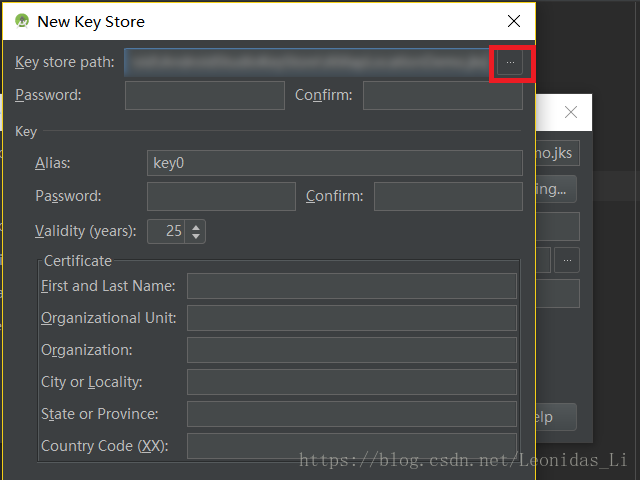Click the Alias field containing key0
The height and width of the screenshot is (480, 640).
click(x=335, y=163)
